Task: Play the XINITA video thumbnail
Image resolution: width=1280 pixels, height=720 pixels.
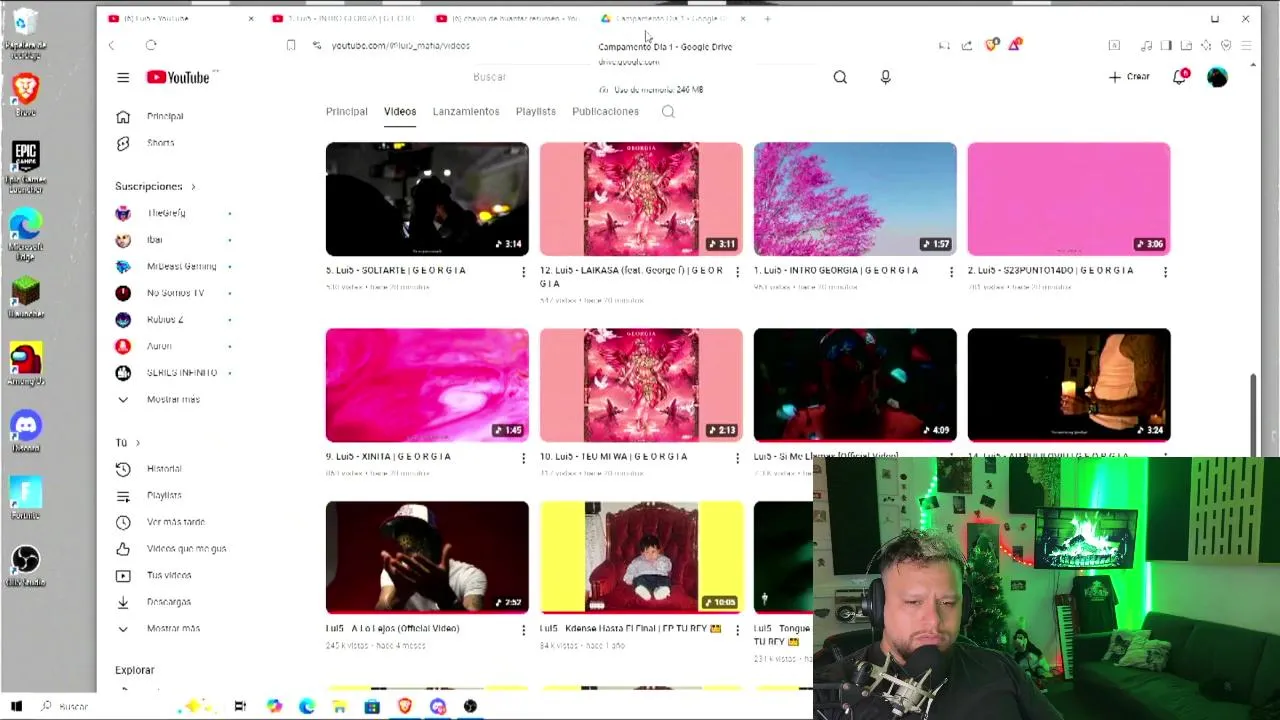Action: (427, 385)
